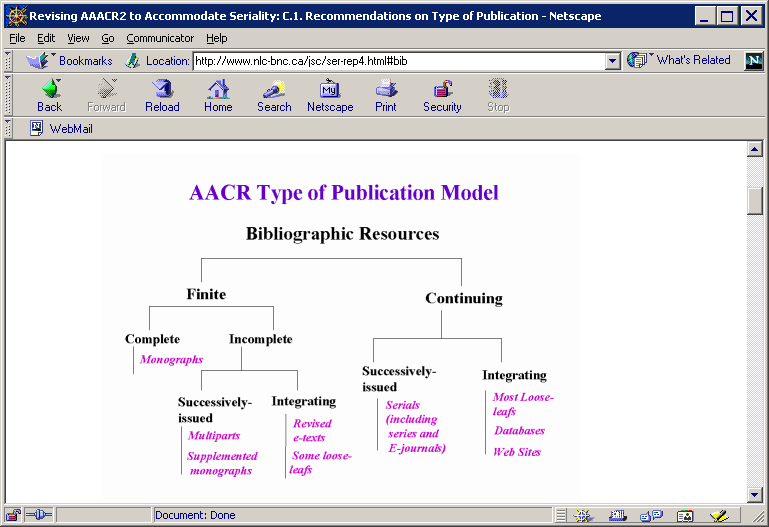Open What's Related

(x=679, y=60)
